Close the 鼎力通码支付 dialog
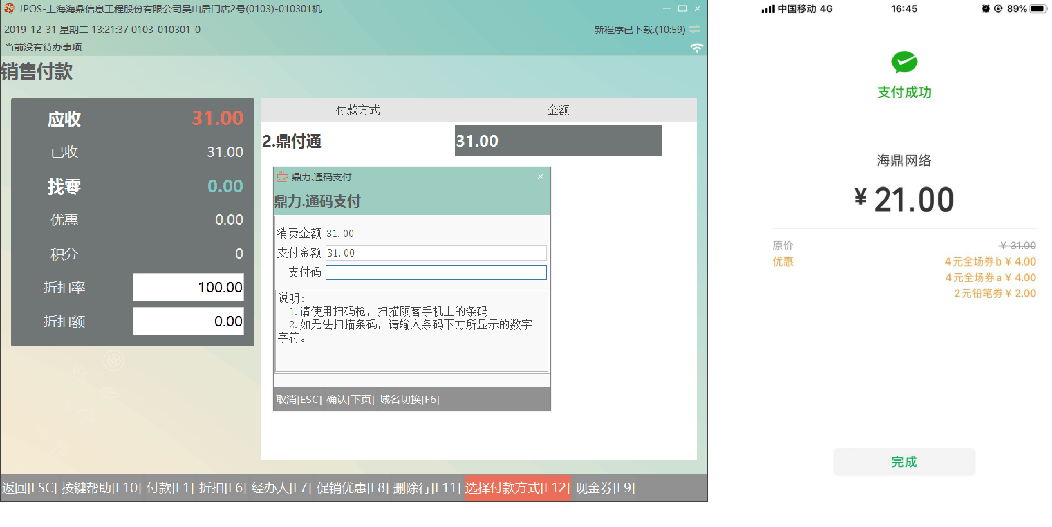1052x527 pixels. coord(541,177)
